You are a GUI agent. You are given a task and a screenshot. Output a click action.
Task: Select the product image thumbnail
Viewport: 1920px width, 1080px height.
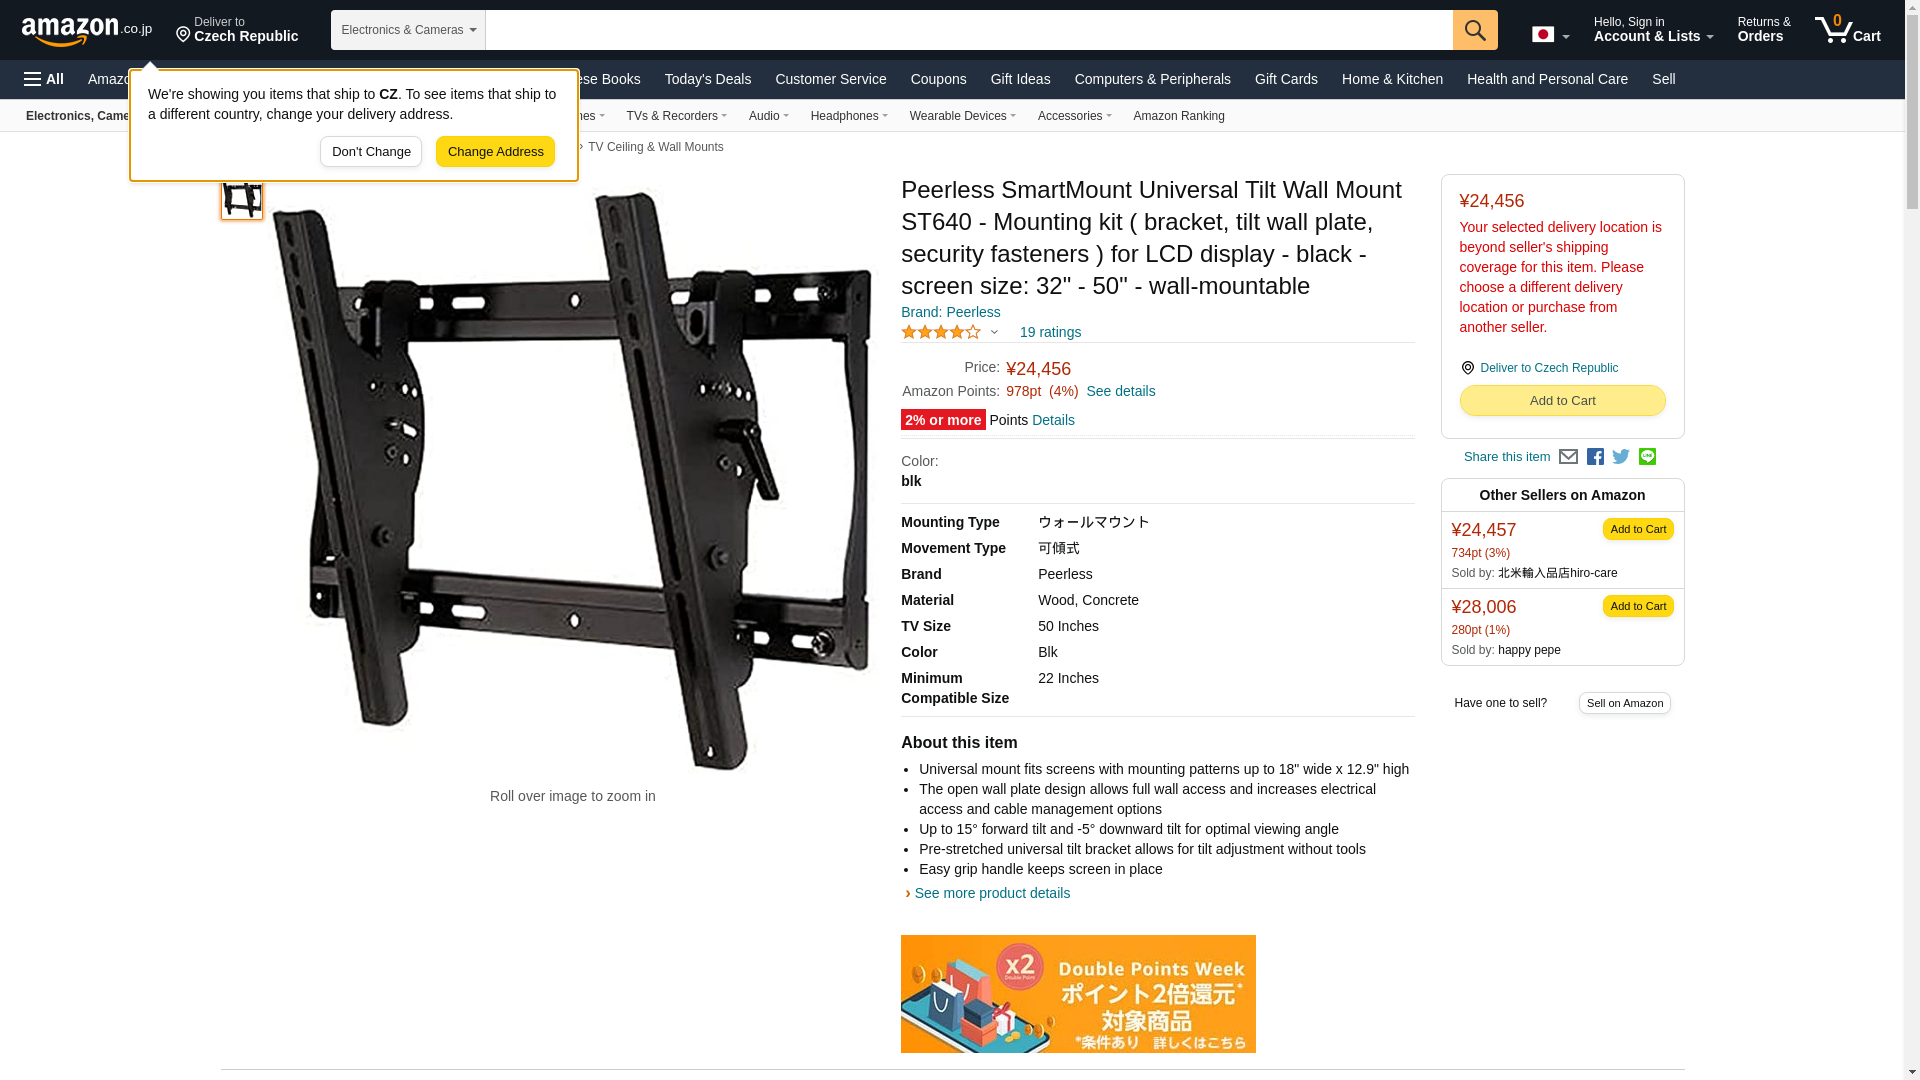point(242,197)
